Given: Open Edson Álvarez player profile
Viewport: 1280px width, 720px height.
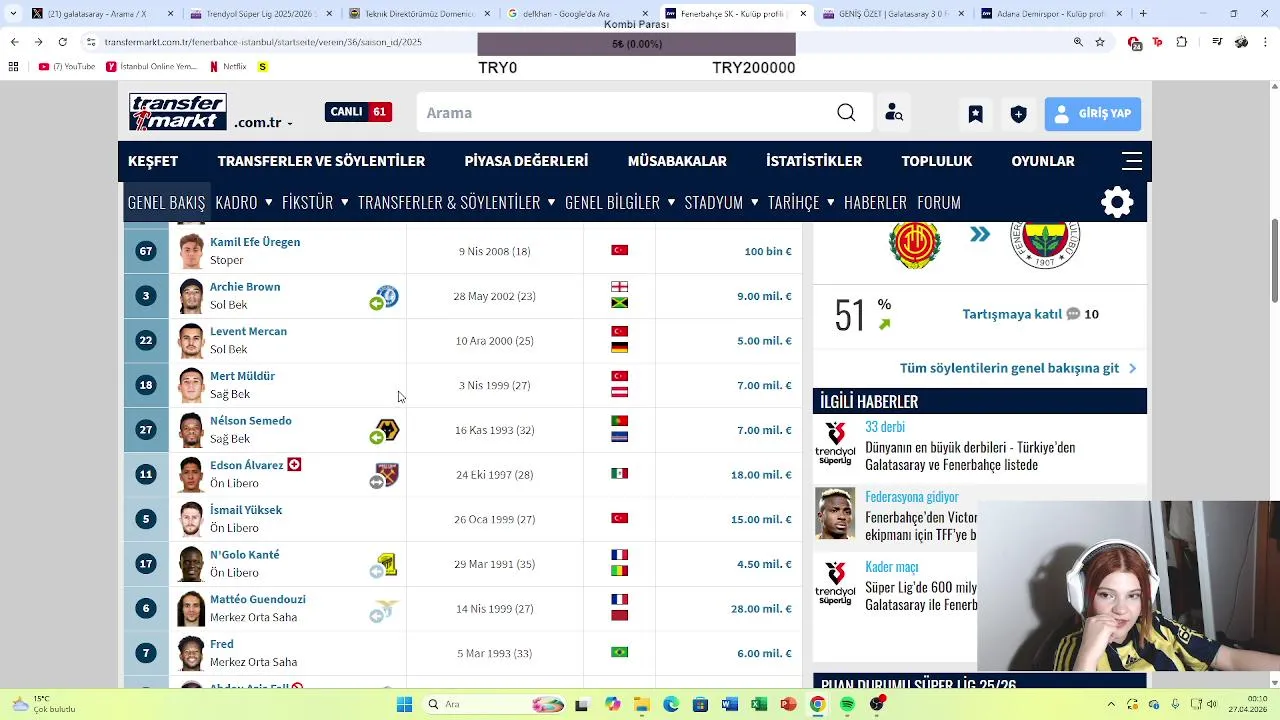Looking at the screenshot, I should 247,466.
